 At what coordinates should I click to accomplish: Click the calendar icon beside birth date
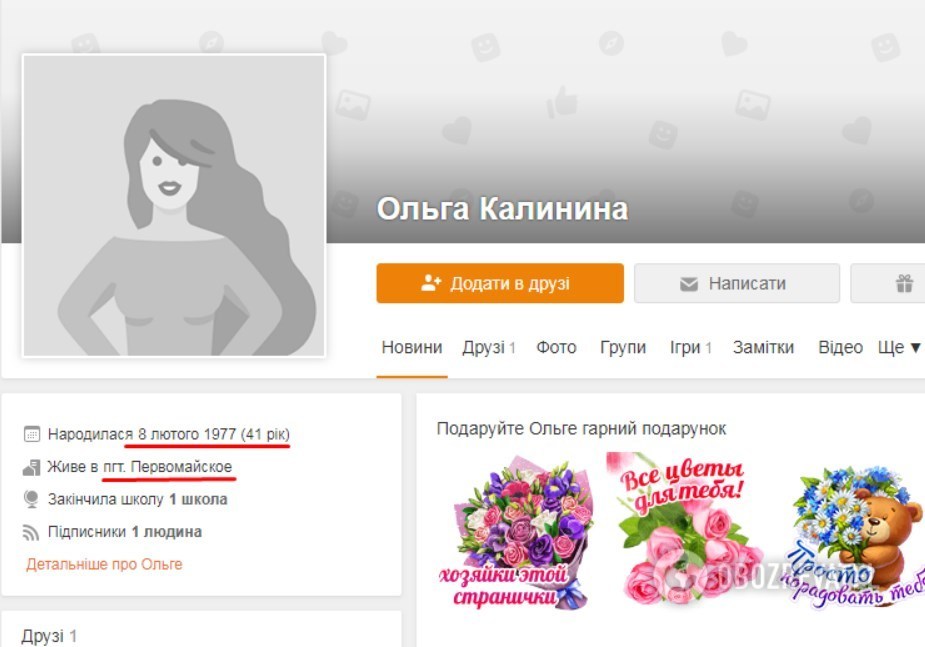coord(32,434)
